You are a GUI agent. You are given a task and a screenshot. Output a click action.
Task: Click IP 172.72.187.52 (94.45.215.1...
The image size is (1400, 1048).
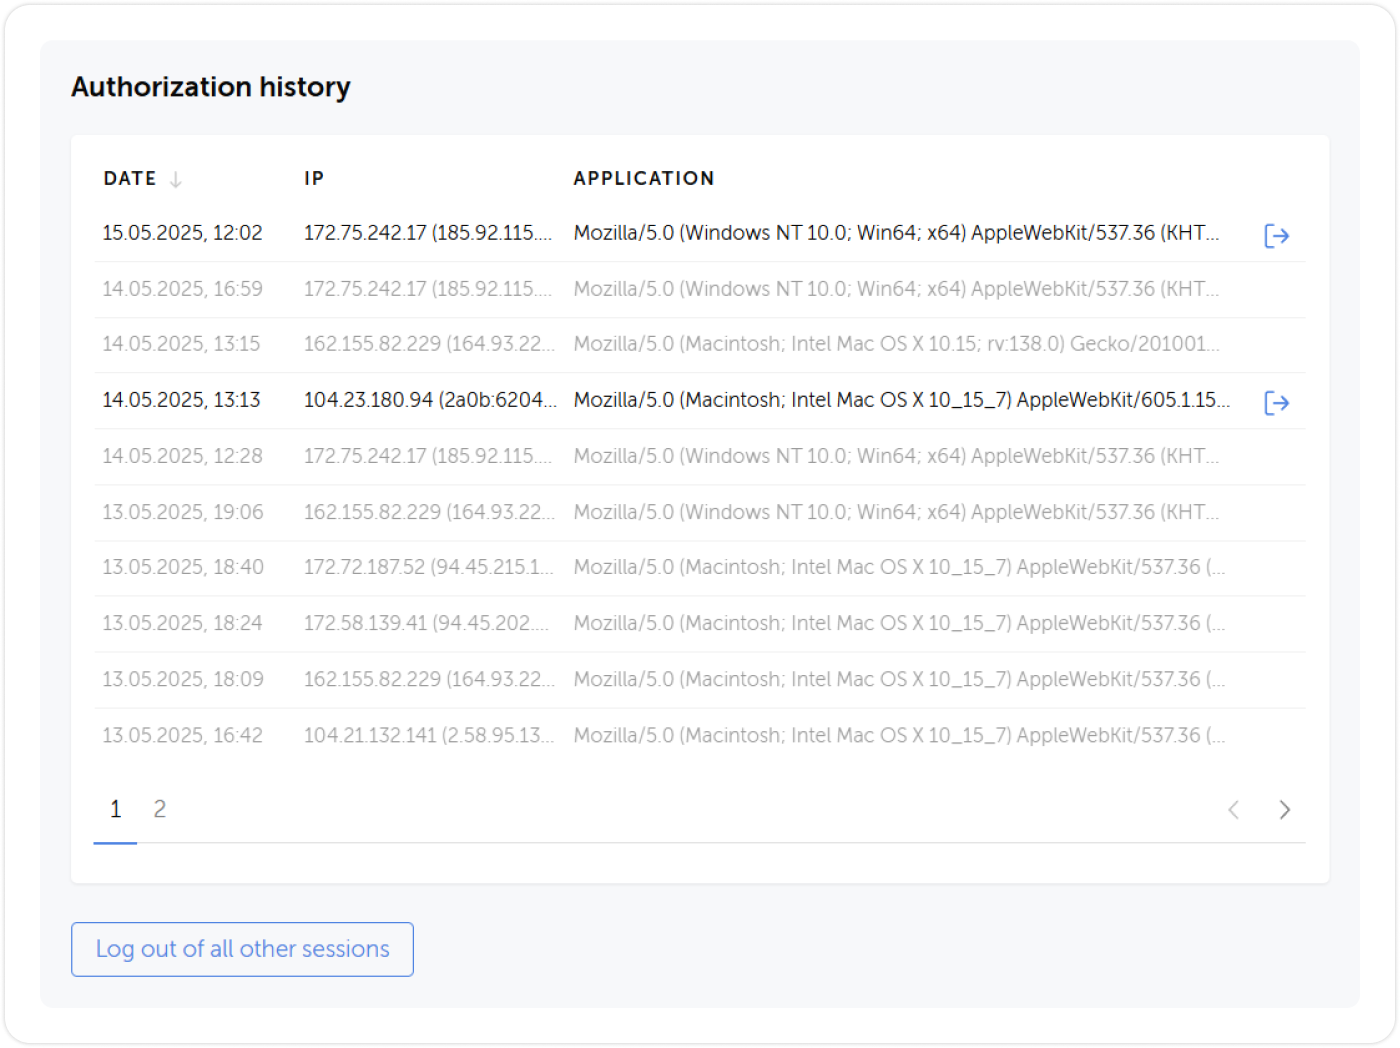[429, 567]
